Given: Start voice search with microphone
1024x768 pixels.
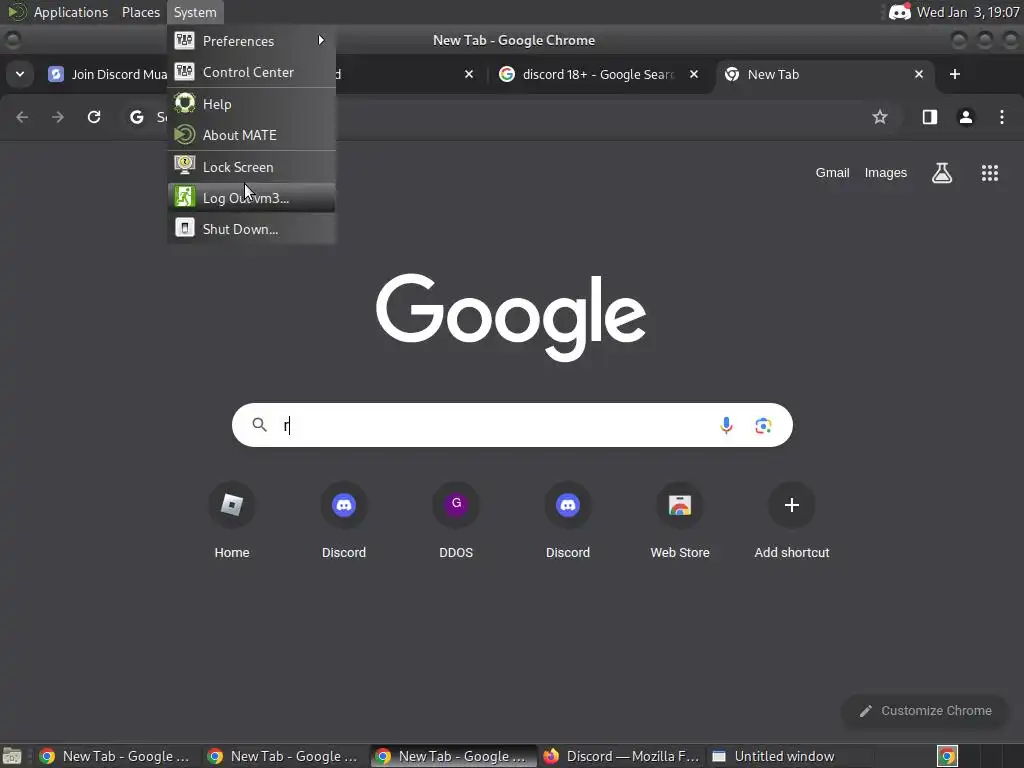Looking at the screenshot, I should coord(726,425).
